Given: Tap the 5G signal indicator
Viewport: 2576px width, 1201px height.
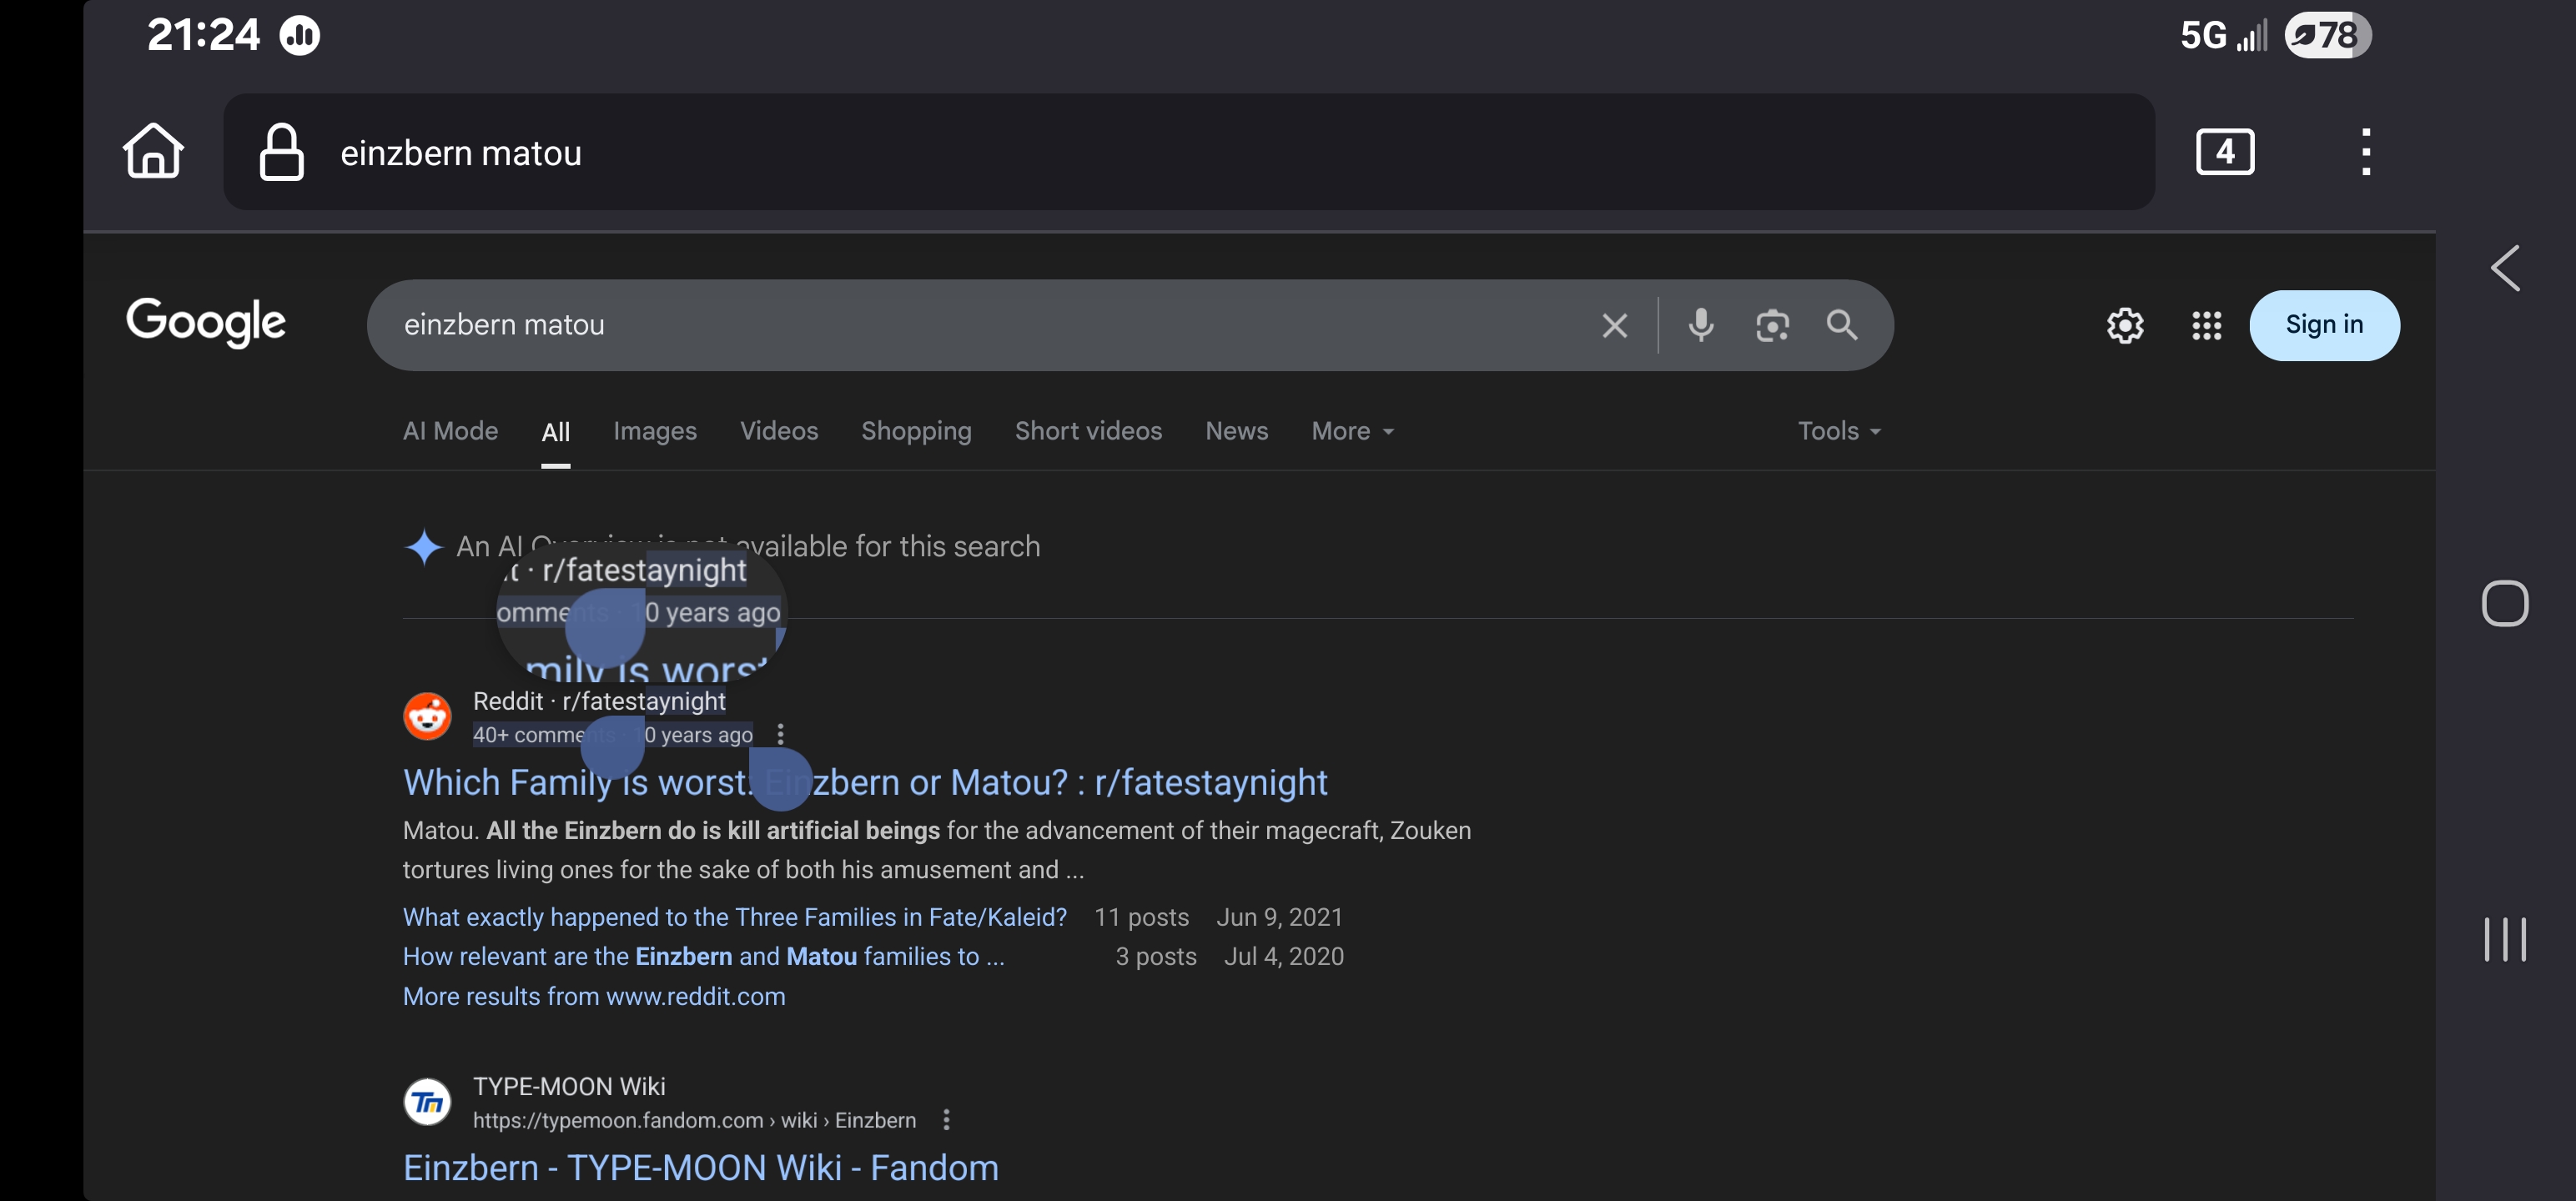Looking at the screenshot, I should pos(2223,35).
